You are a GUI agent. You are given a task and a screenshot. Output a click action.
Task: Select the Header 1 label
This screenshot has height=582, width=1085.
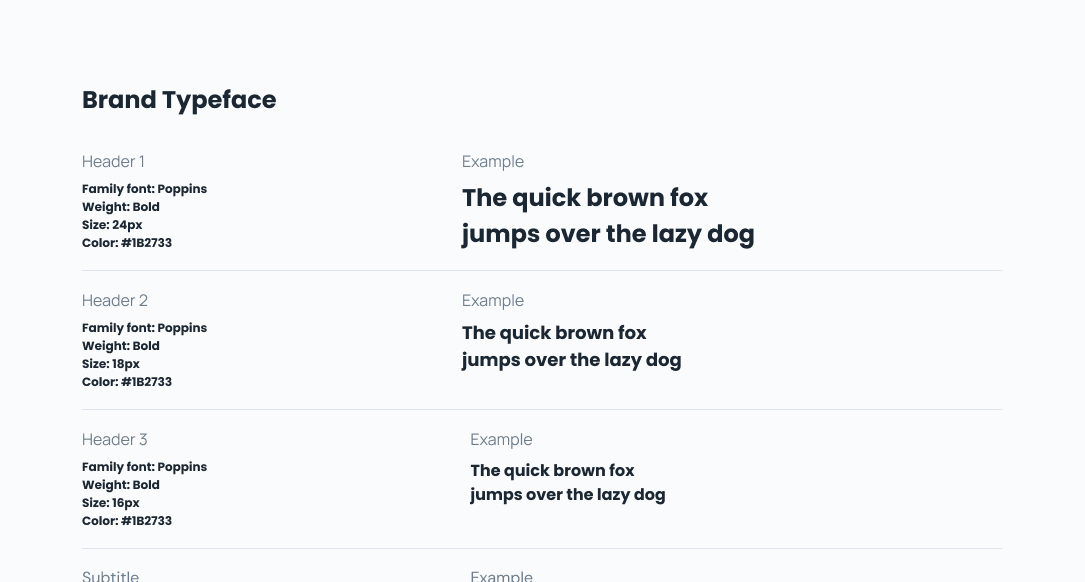(x=113, y=162)
